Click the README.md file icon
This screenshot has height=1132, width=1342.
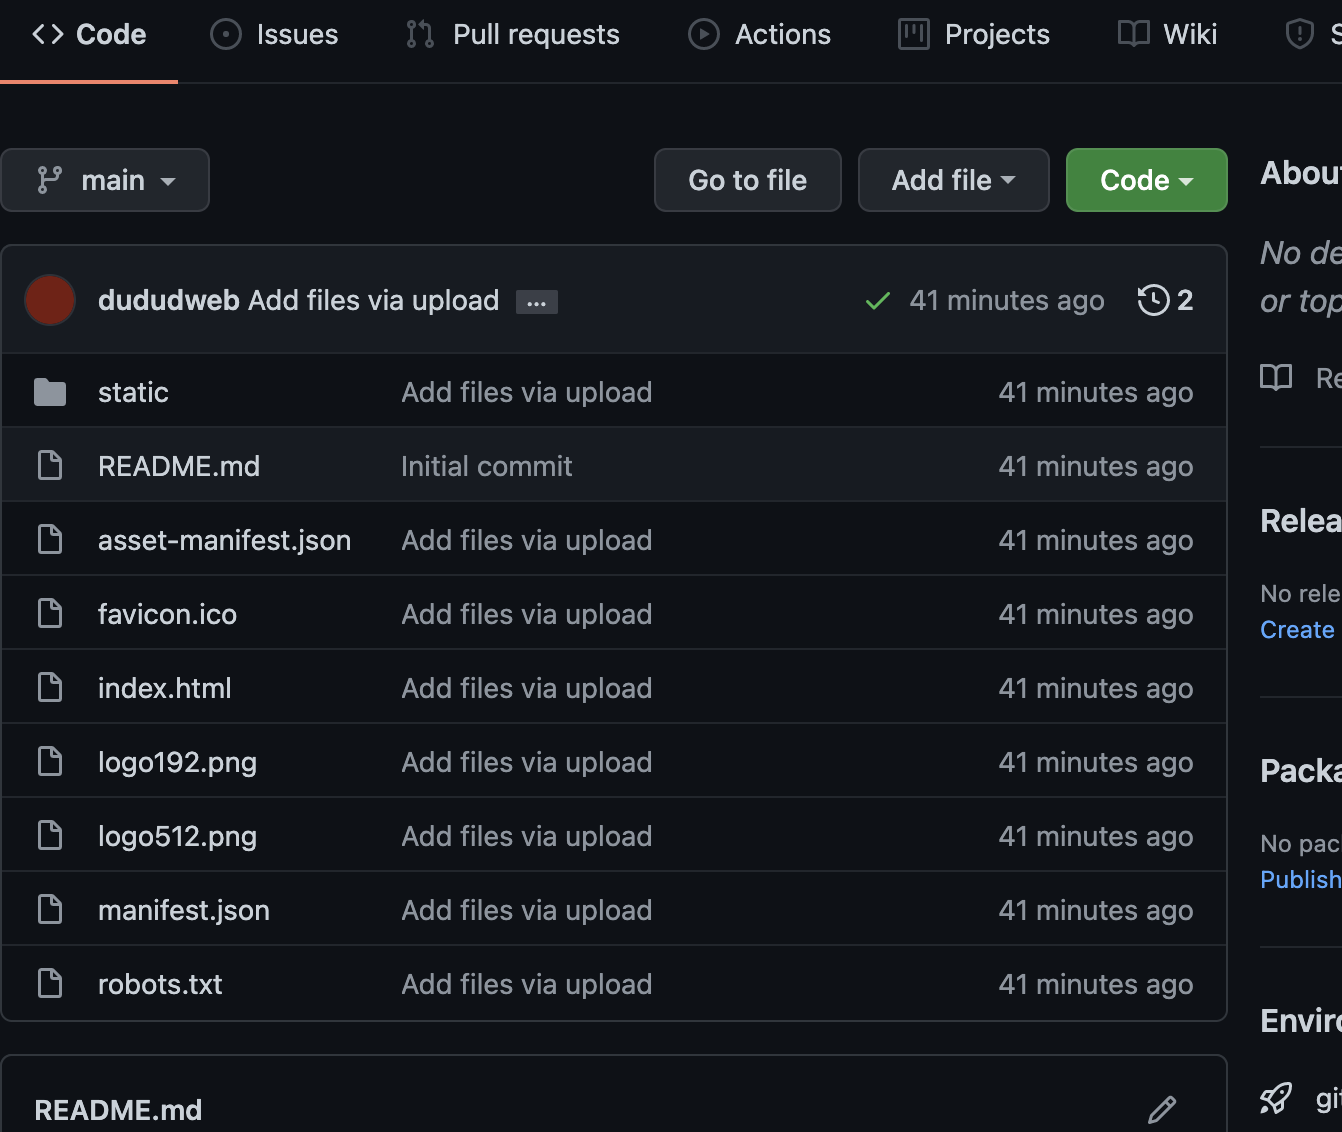click(50, 465)
